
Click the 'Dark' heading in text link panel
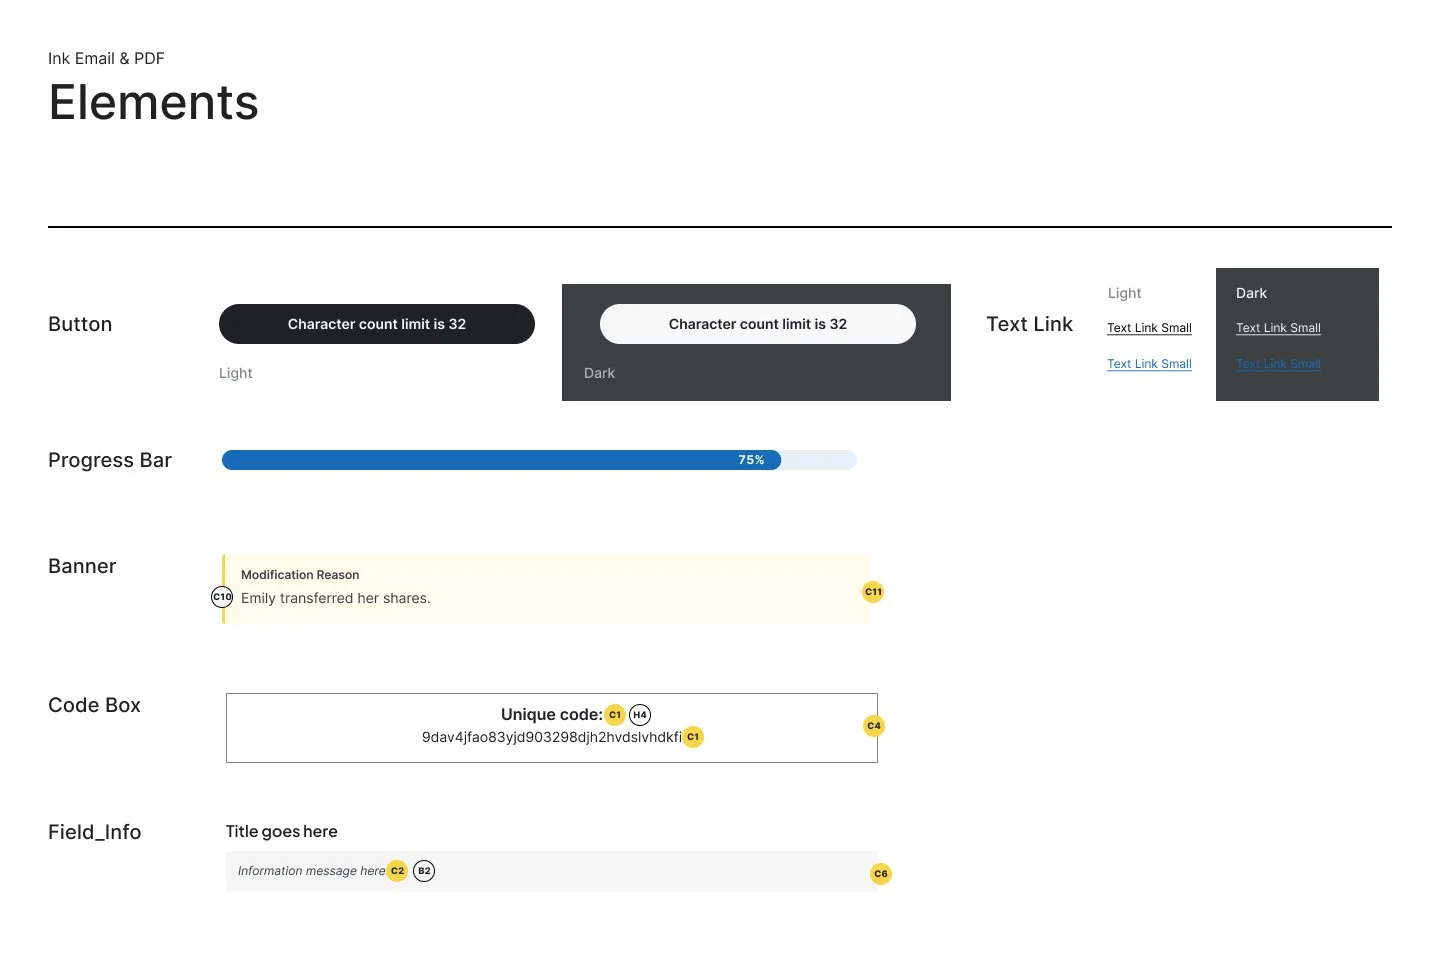(x=1251, y=293)
